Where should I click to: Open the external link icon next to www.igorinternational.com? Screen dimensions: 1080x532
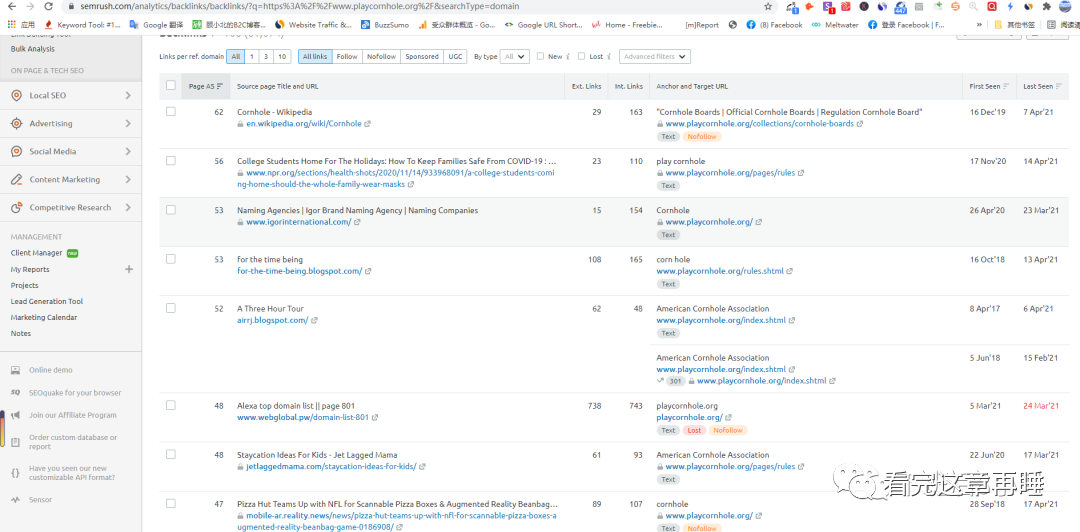click(357, 223)
